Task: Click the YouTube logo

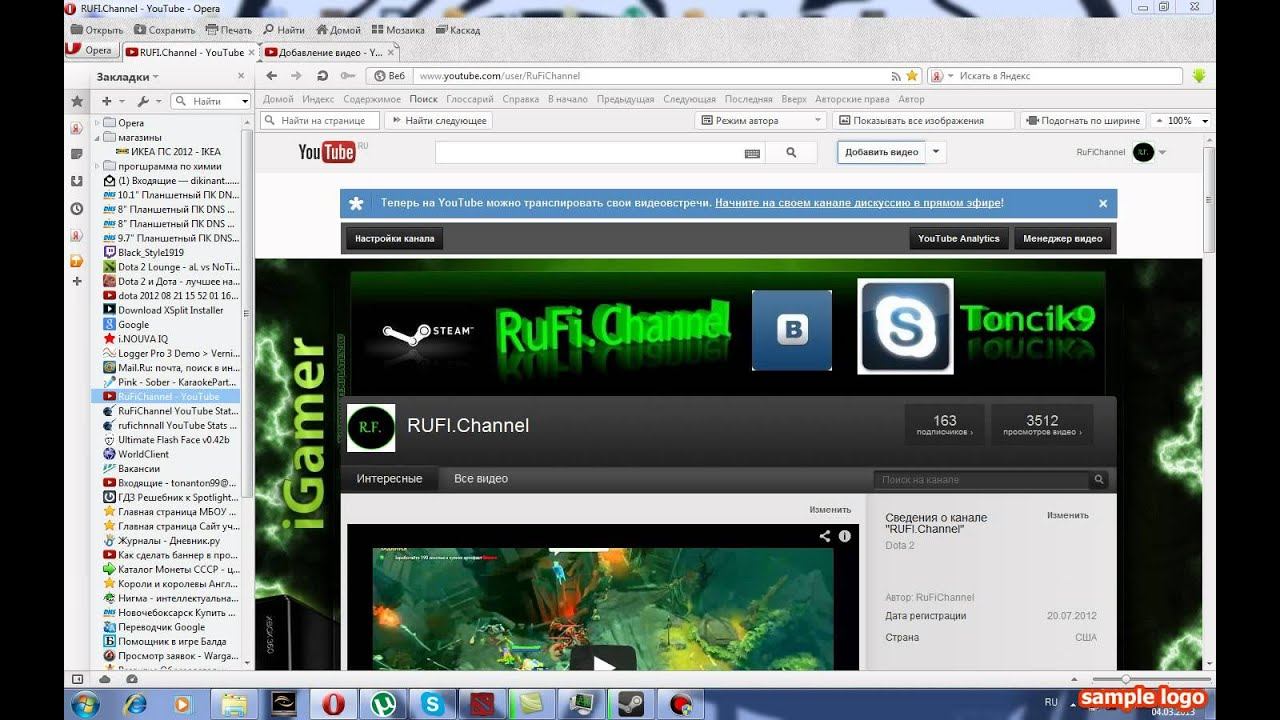Action: (x=327, y=152)
